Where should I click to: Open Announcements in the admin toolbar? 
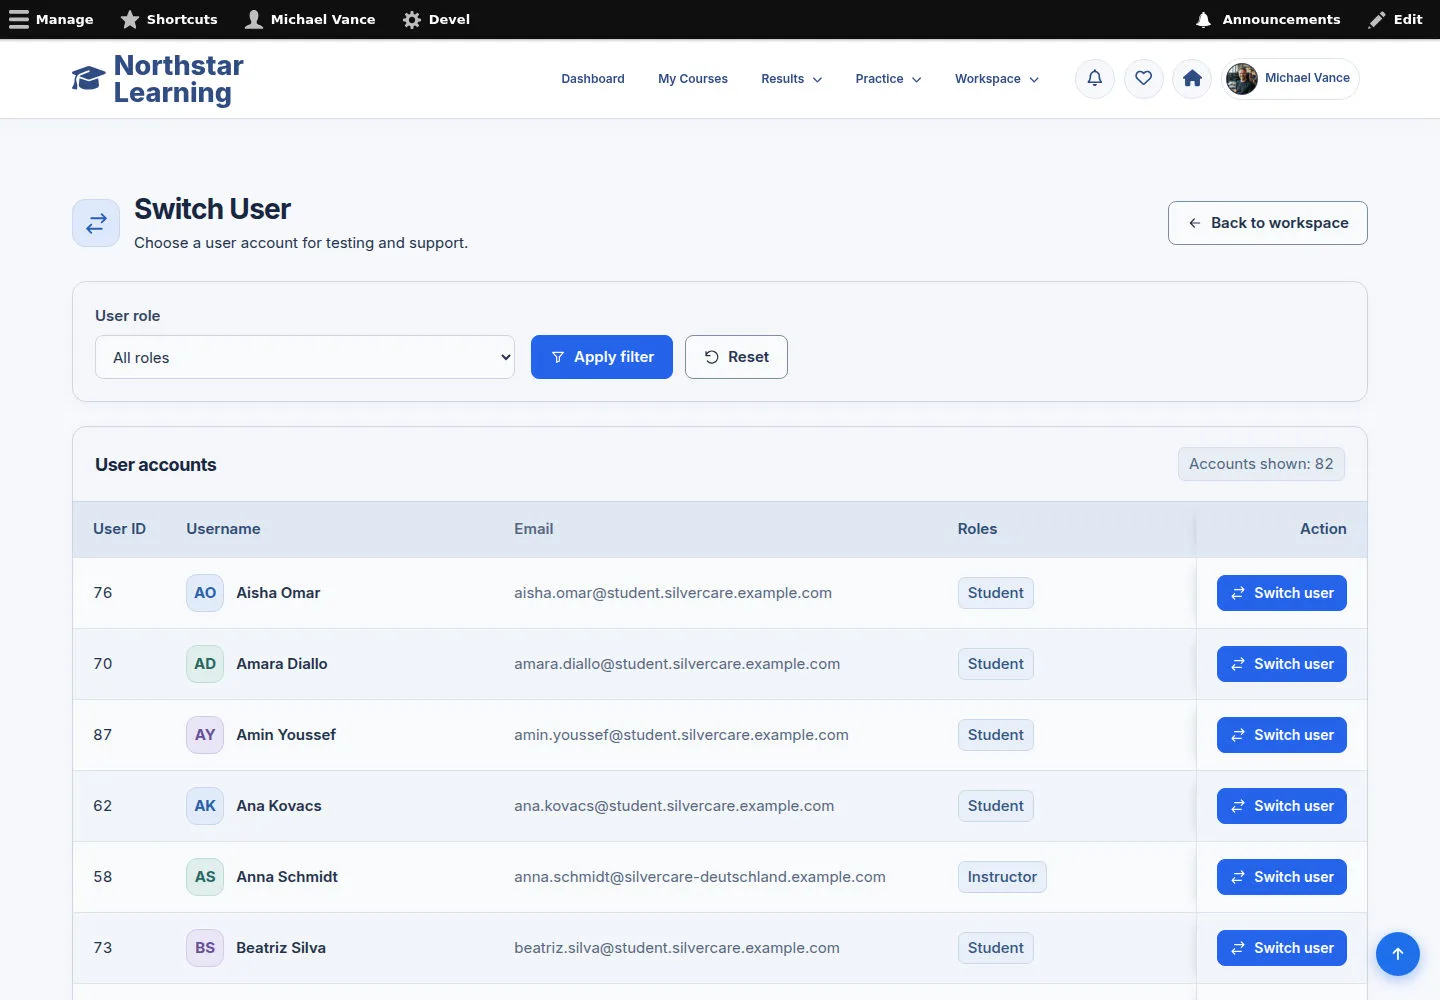[1268, 19]
